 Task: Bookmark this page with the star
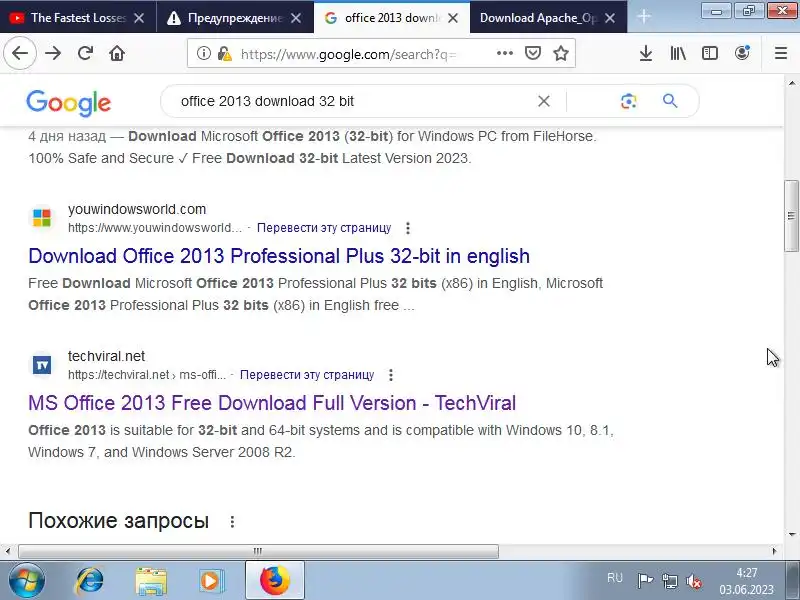coord(561,53)
